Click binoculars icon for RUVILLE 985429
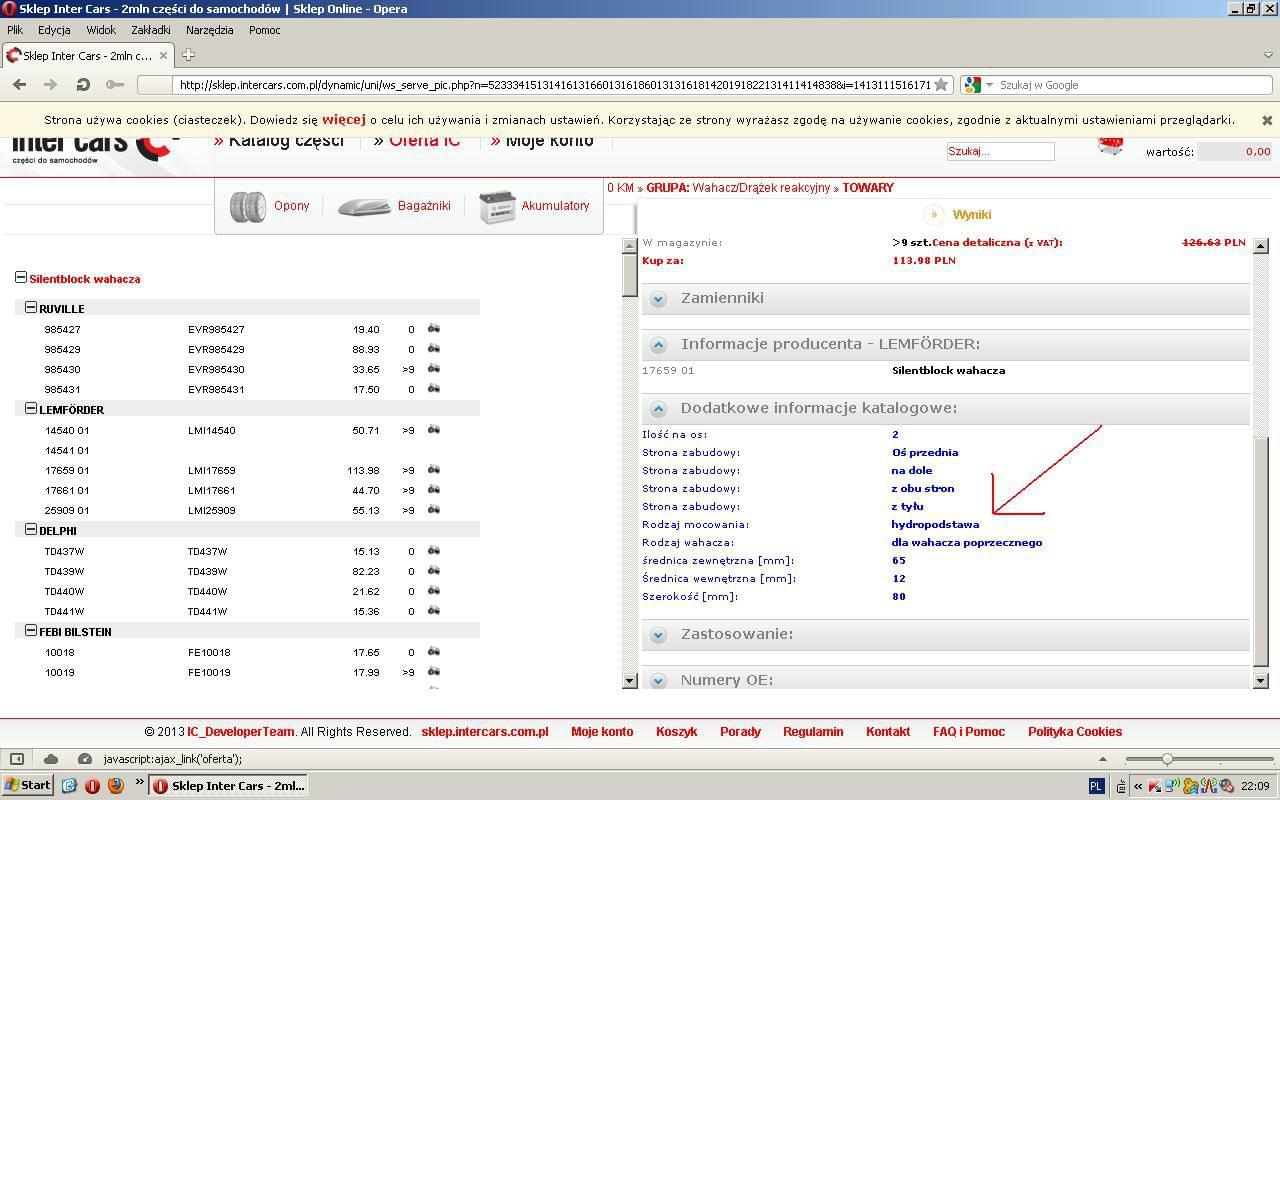 [x=434, y=349]
